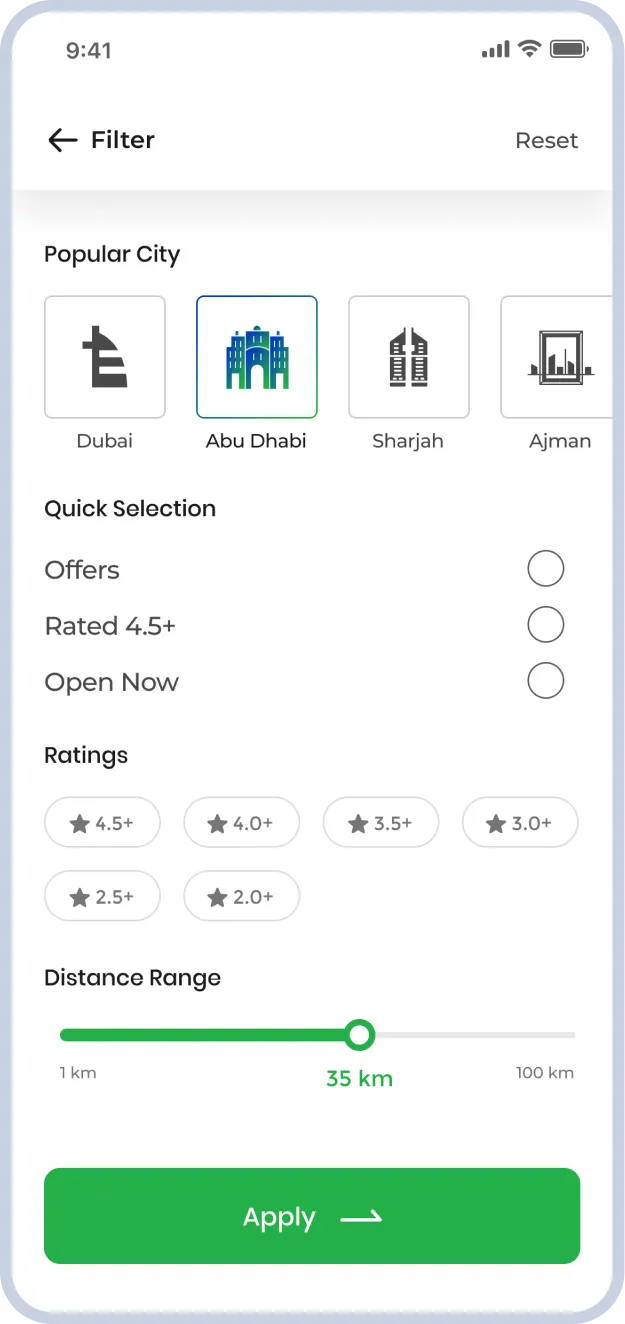The height and width of the screenshot is (1324, 625).
Task: Select the Ajman city icon
Action: tap(558, 357)
